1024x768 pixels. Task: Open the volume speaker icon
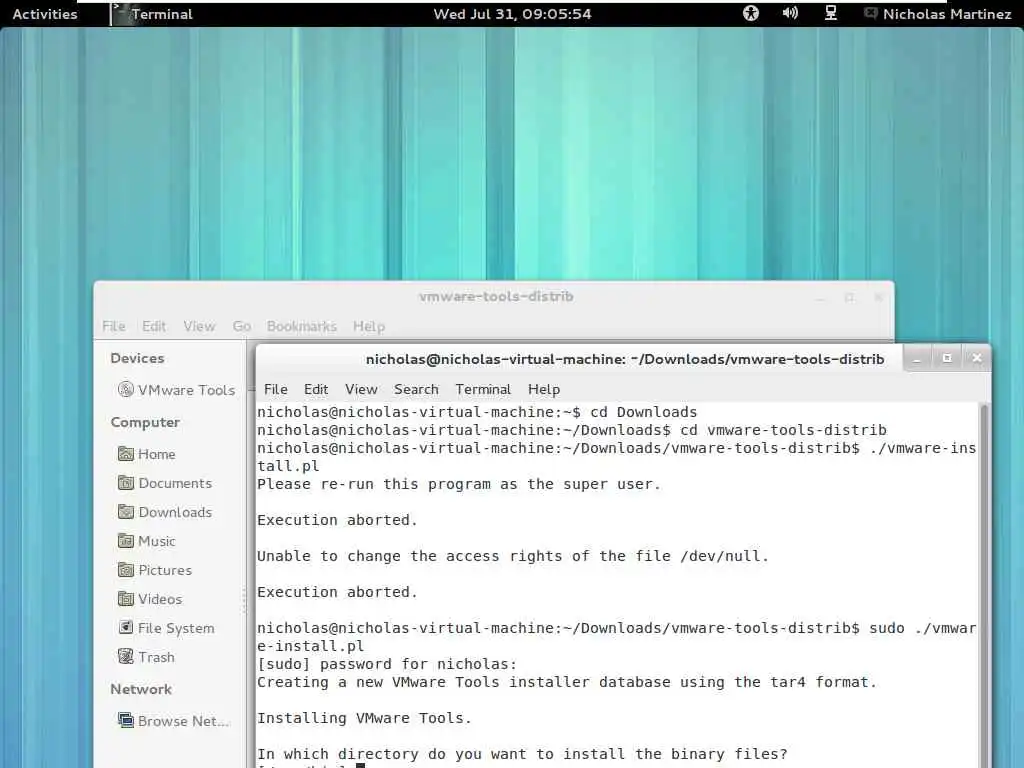coord(790,13)
